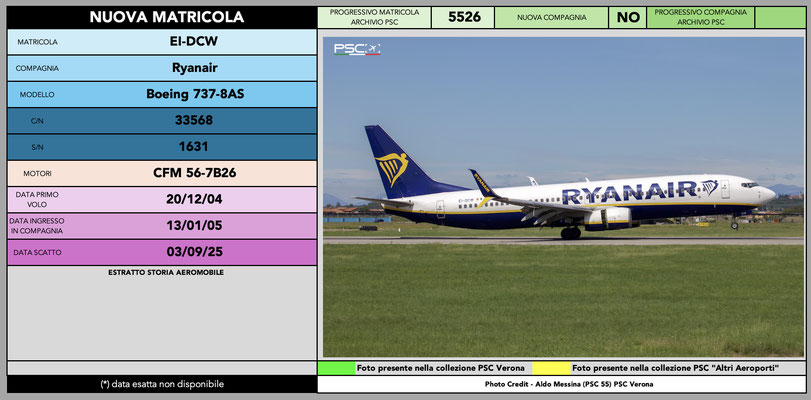Click '(*) data esatta non disponibile' note
This screenshot has height=400, width=811.
point(162,384)
